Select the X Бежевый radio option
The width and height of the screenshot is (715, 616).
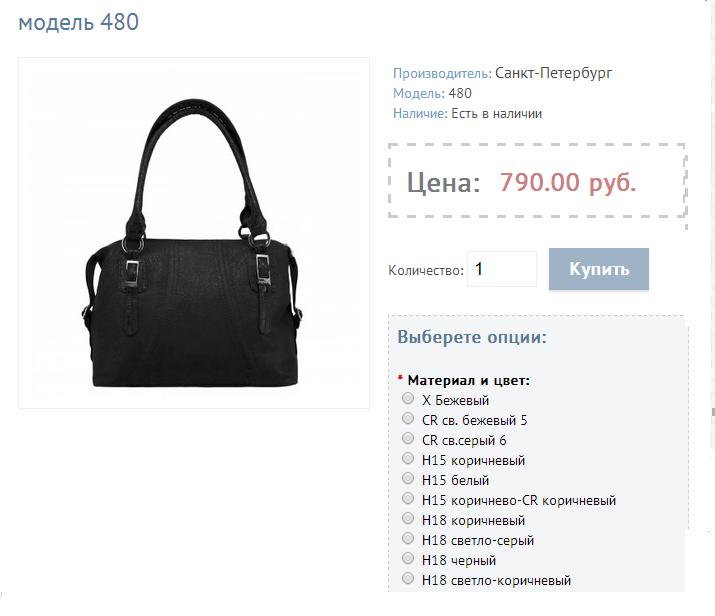tap(408, 399)
